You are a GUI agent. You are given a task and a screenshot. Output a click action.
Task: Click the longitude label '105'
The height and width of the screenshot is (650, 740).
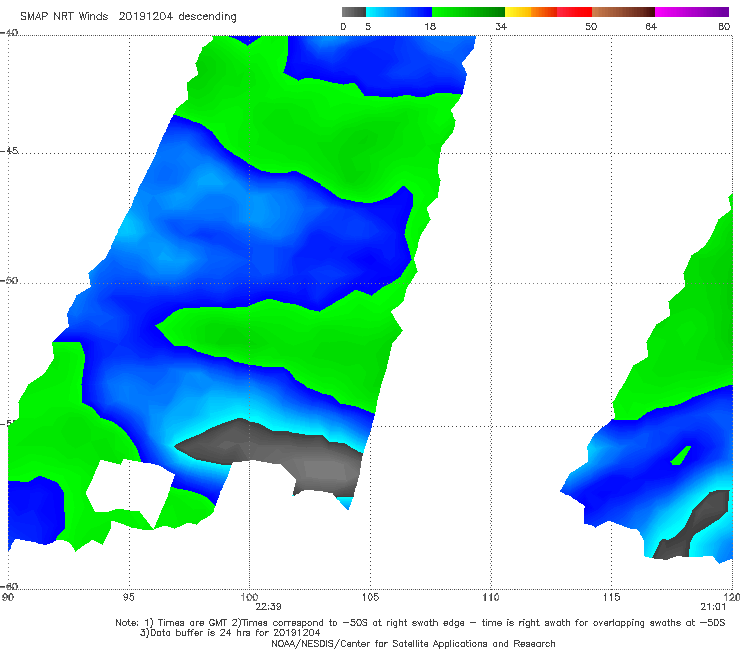[370, 598]
